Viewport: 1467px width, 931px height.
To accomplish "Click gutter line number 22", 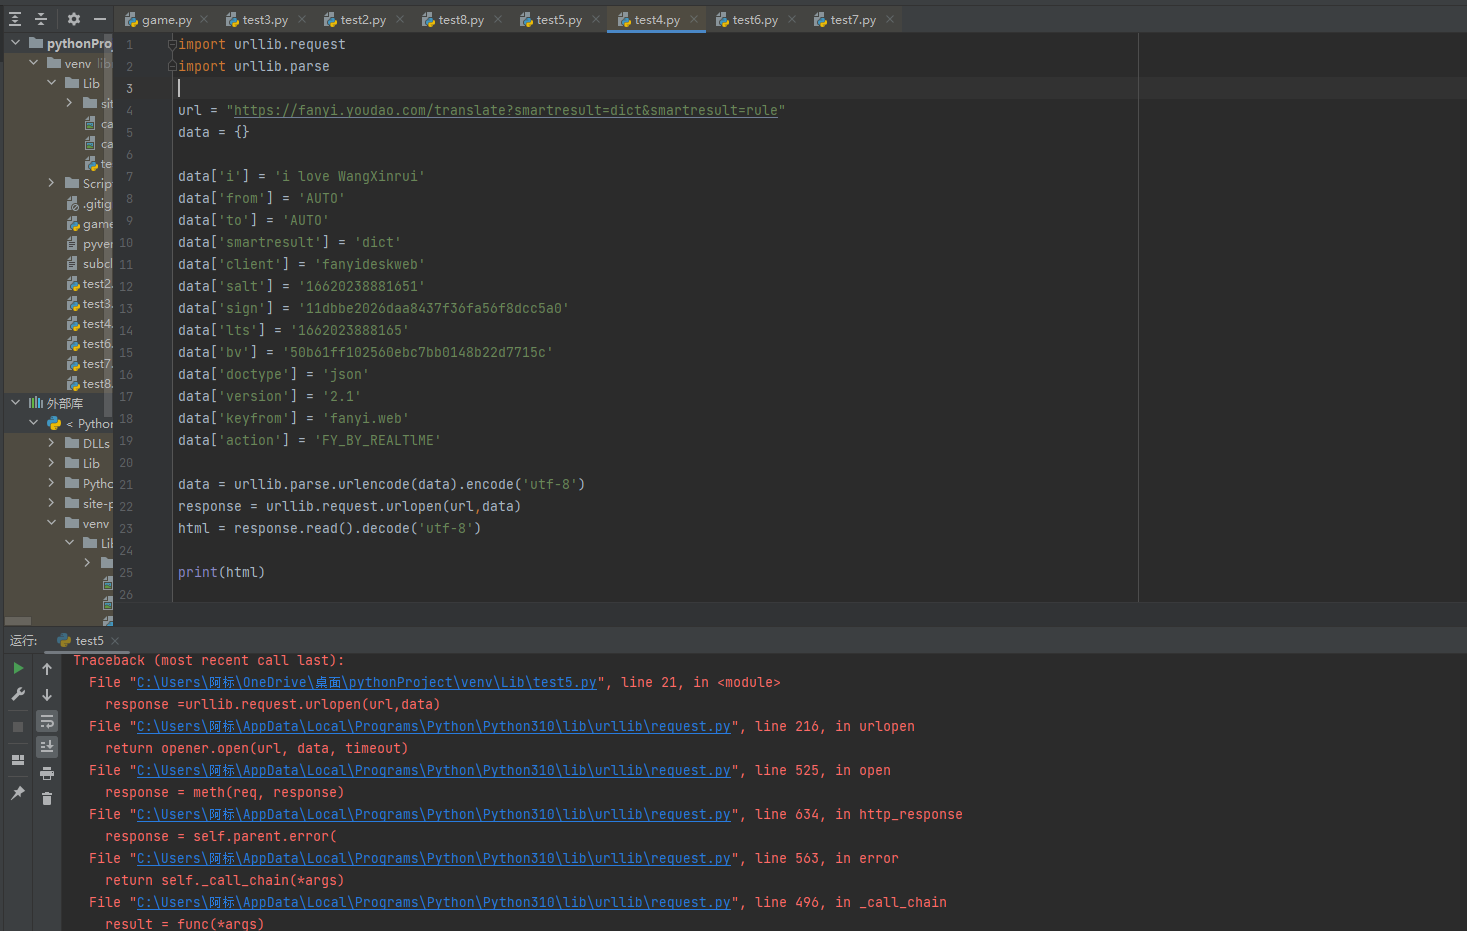I will (126, 507).
